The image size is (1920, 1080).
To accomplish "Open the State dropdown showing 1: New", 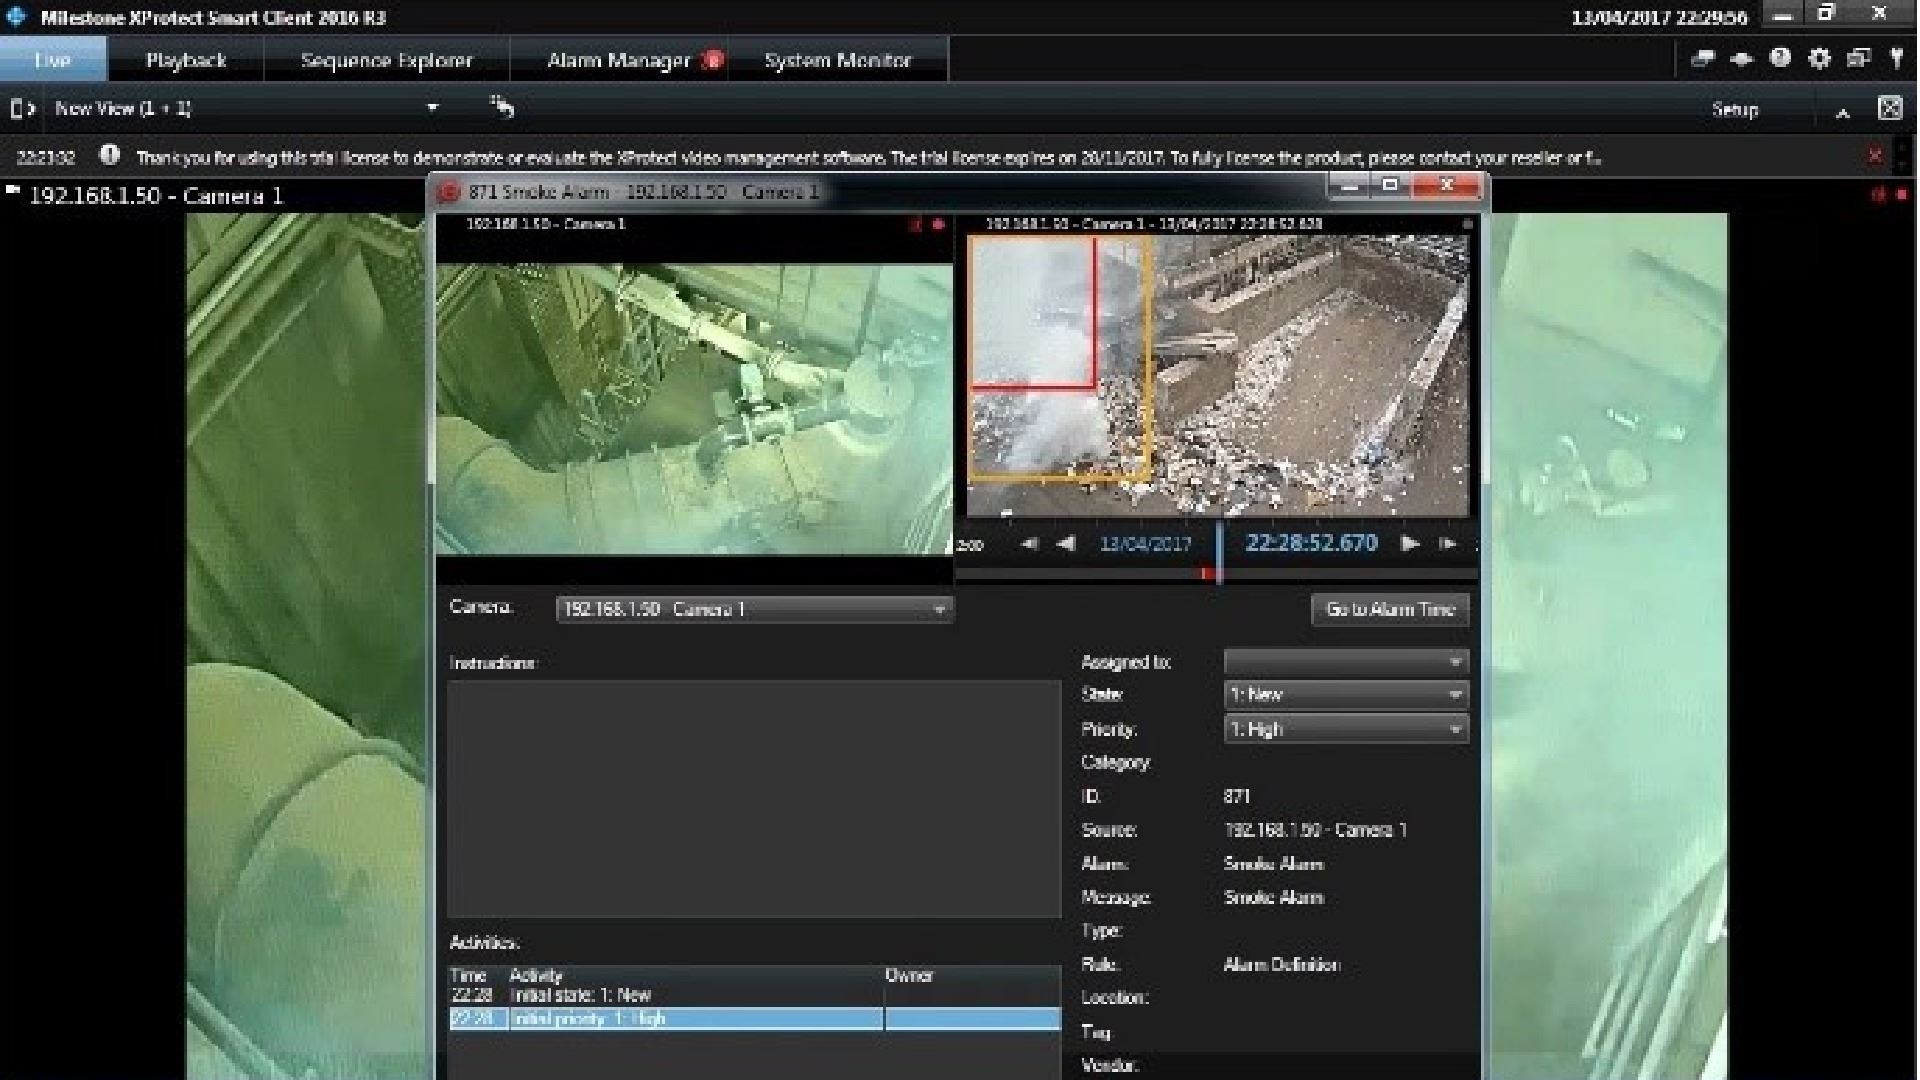I will (x=1346, y=694).
